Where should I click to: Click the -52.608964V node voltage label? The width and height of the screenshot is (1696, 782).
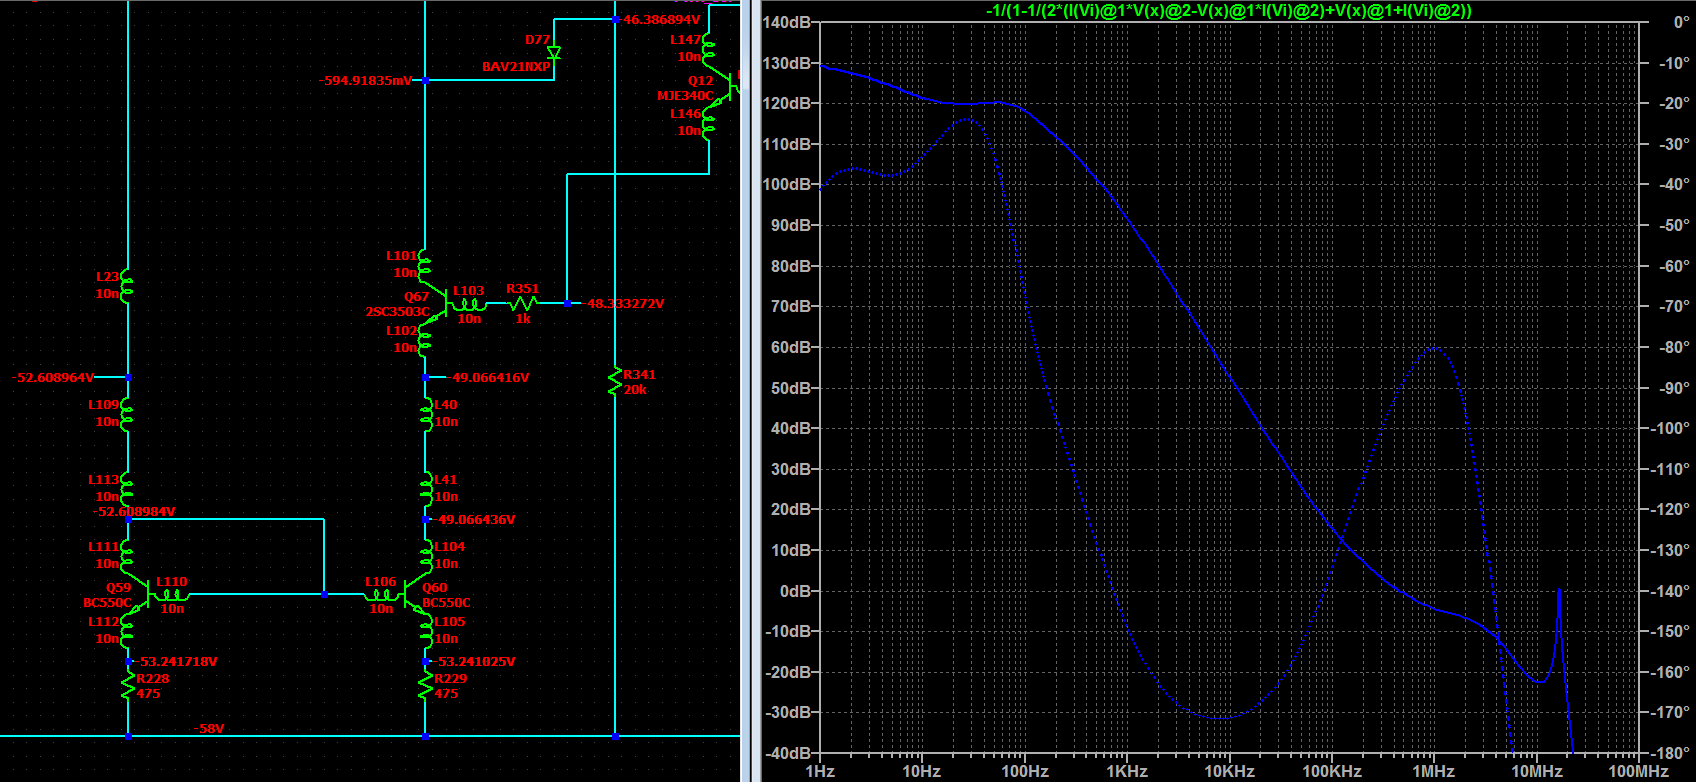coord(53,377)
